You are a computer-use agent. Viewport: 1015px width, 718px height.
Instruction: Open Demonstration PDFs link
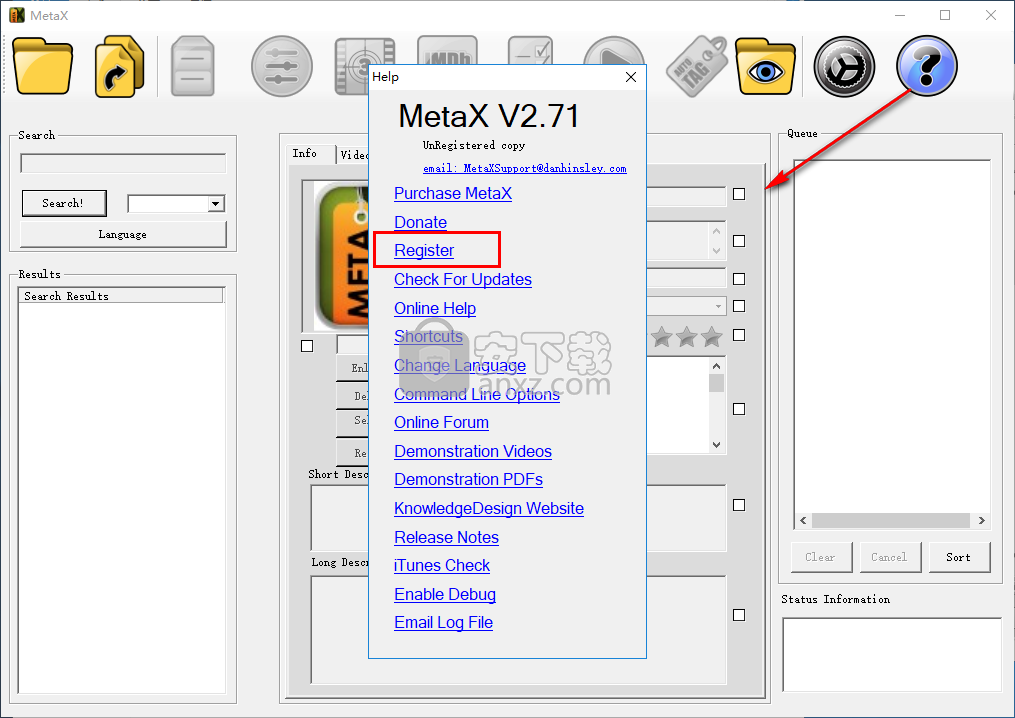469,480
